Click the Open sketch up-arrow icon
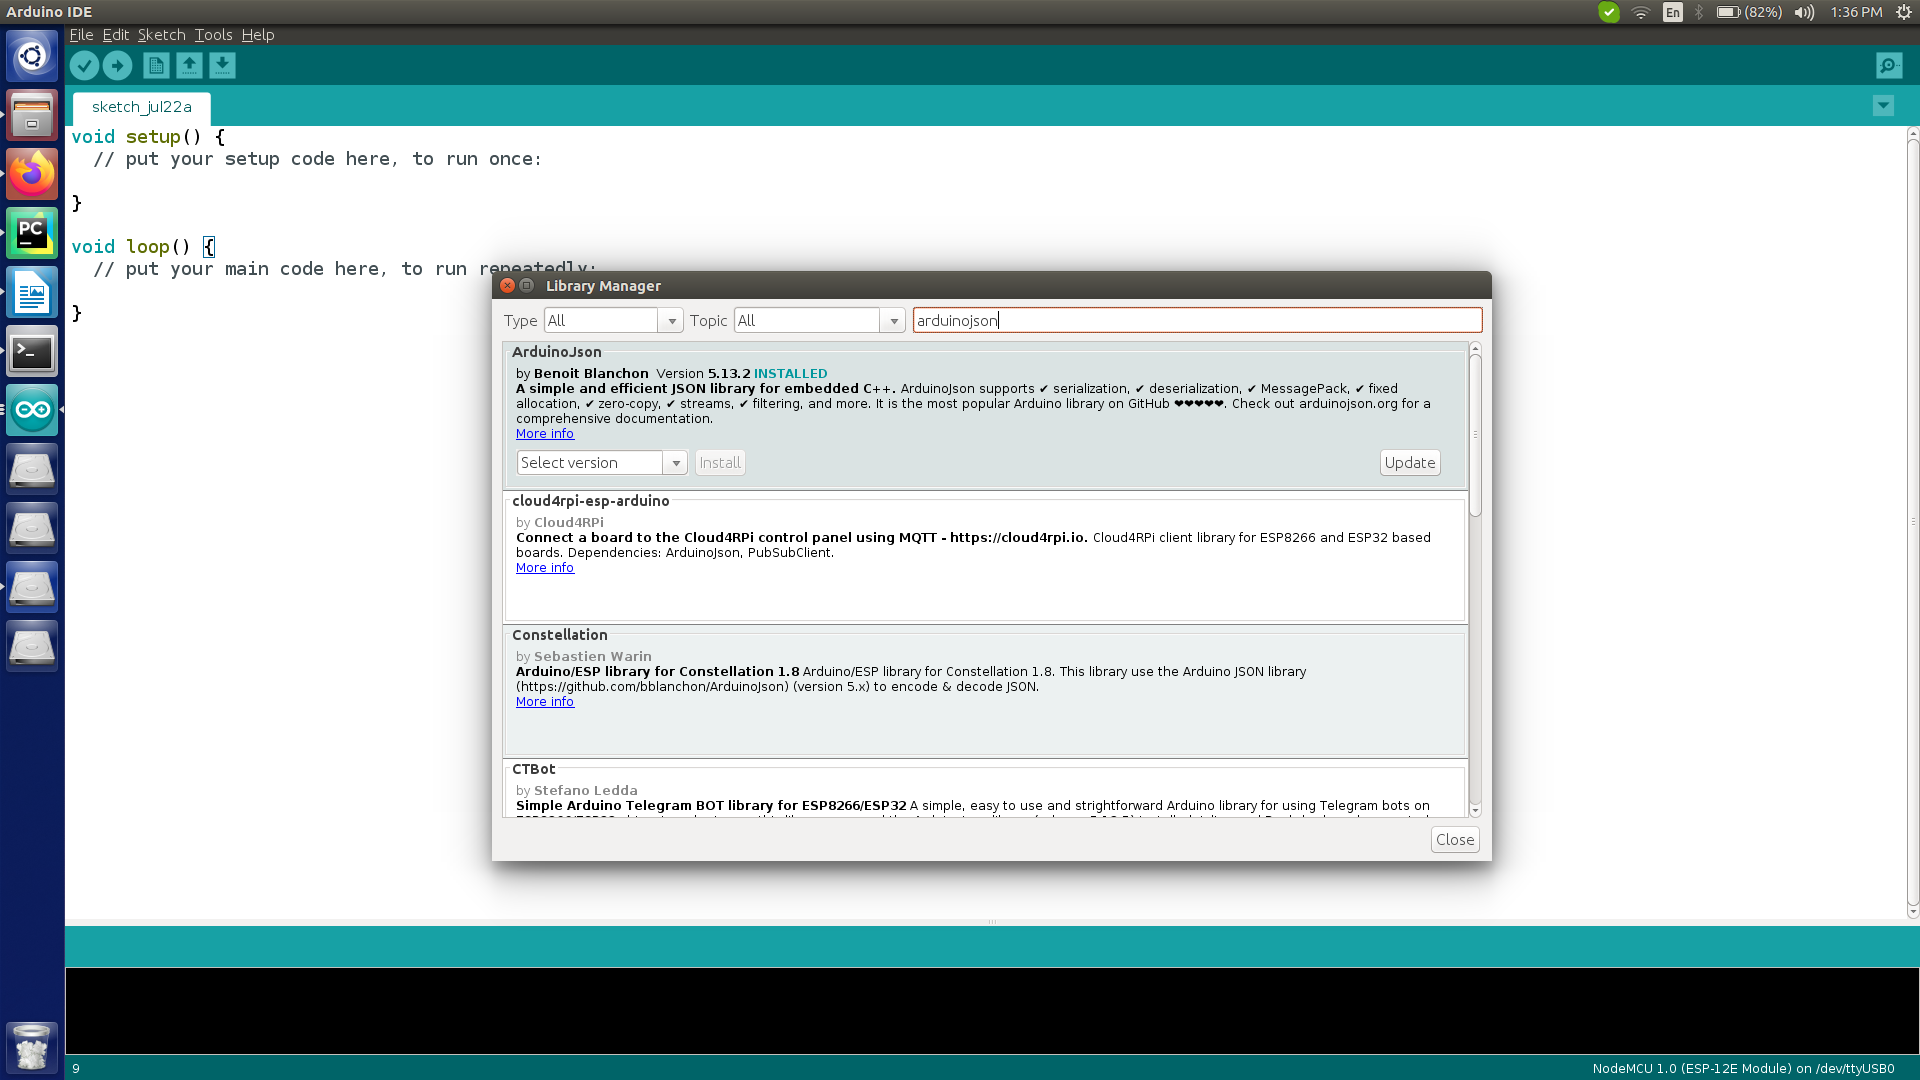Viewport: 1920px width, 1080px height. (x=189, y=66)
